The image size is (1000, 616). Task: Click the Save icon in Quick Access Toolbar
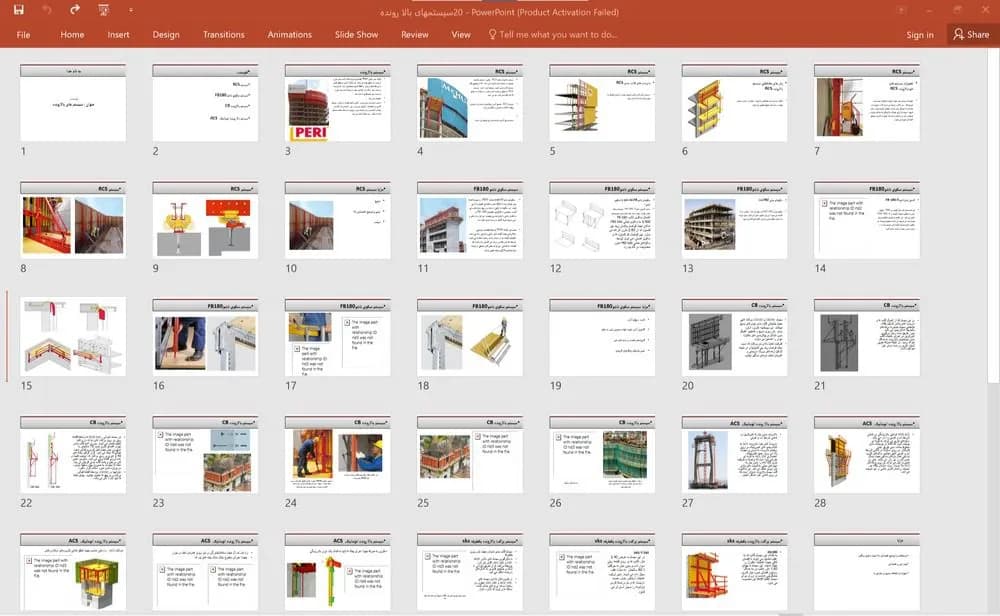pyautogui.click(x=18, y=10)
